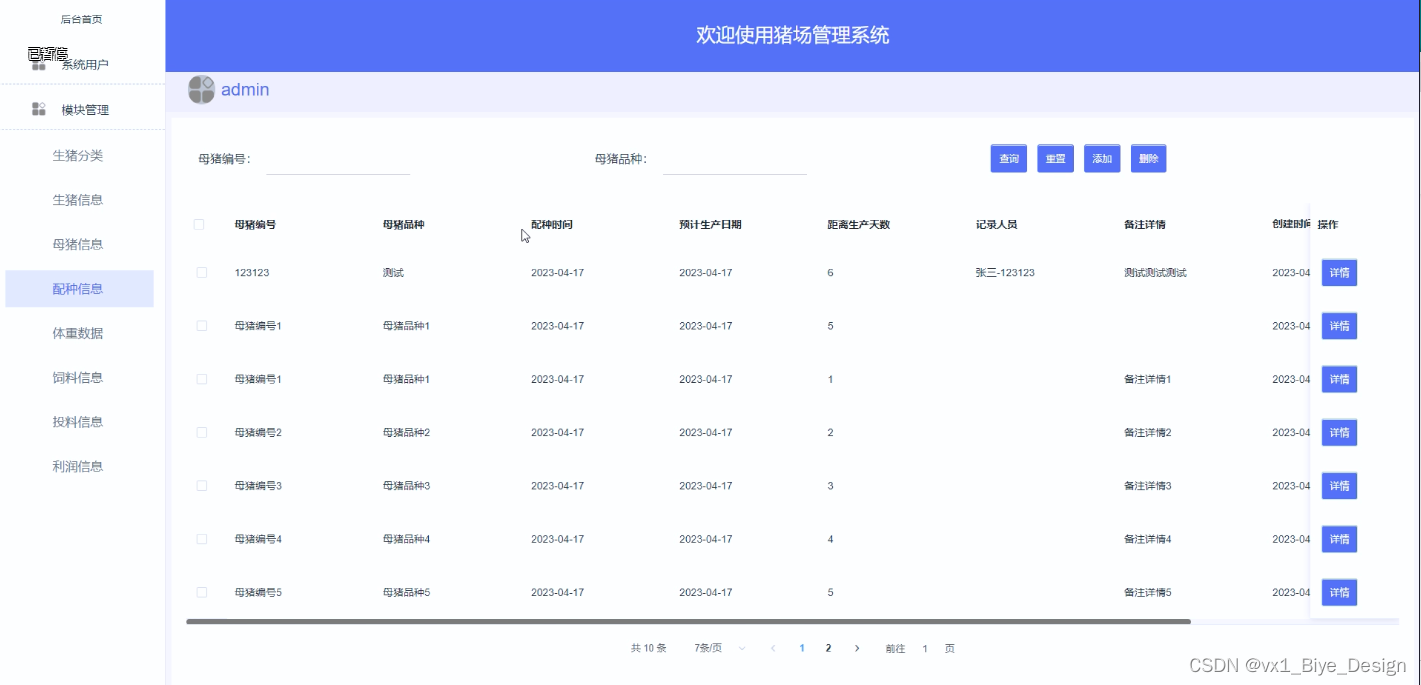Open 后台首页 in sidebar
Screen dimensions: 1421x685
tap(82, 19)
